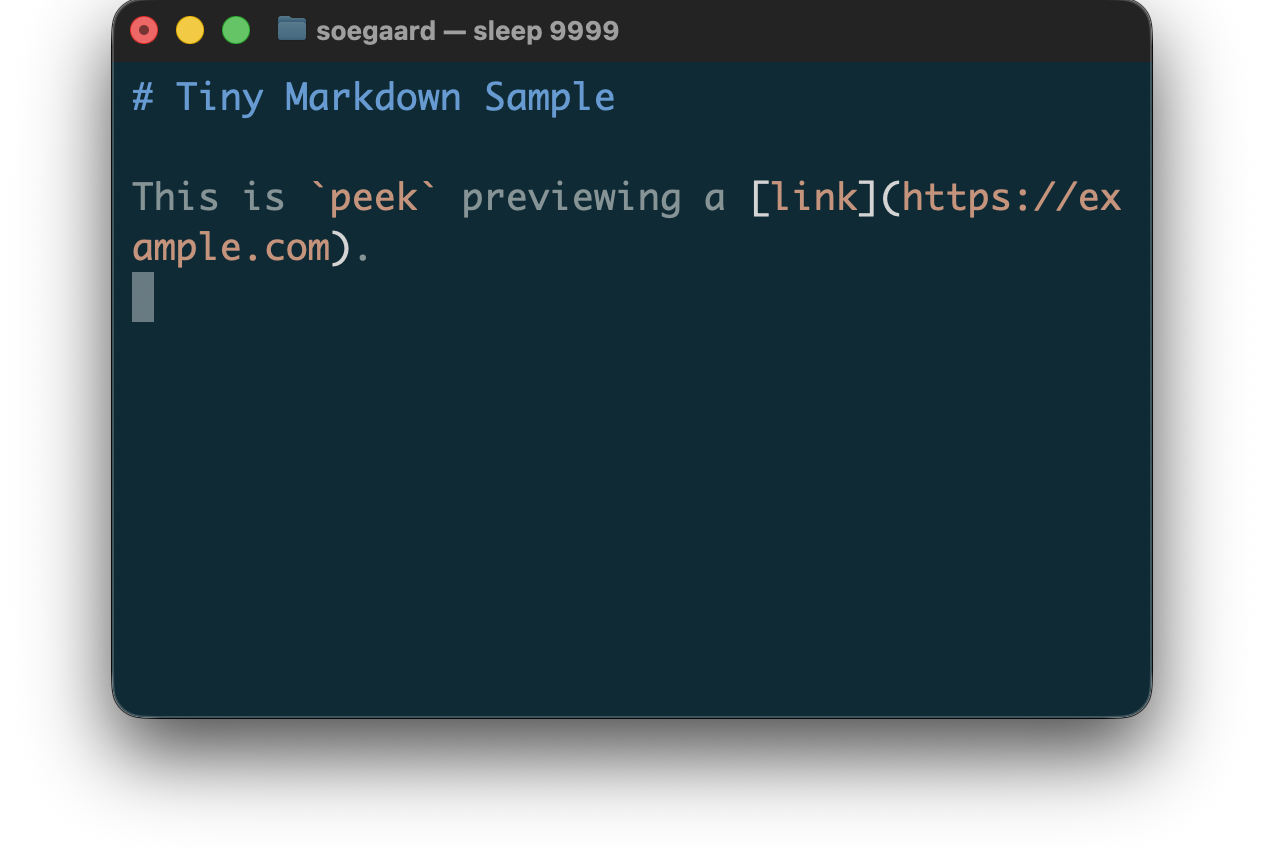Click the single letter "a" before the link
Screen dimensions: 1264x848
point(714,197)
